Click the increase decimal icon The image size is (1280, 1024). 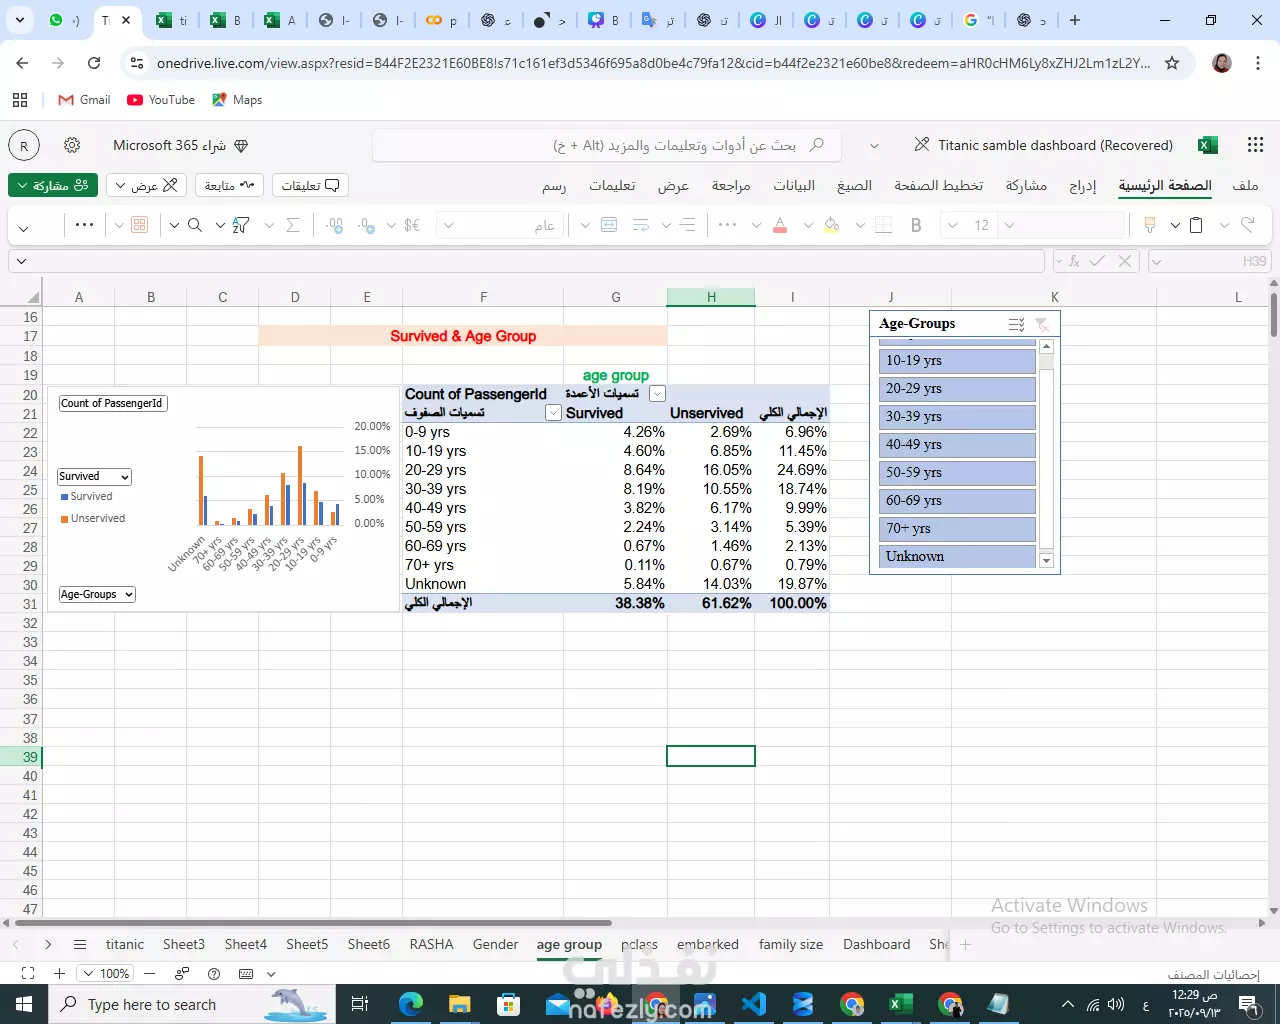(366, 225)
